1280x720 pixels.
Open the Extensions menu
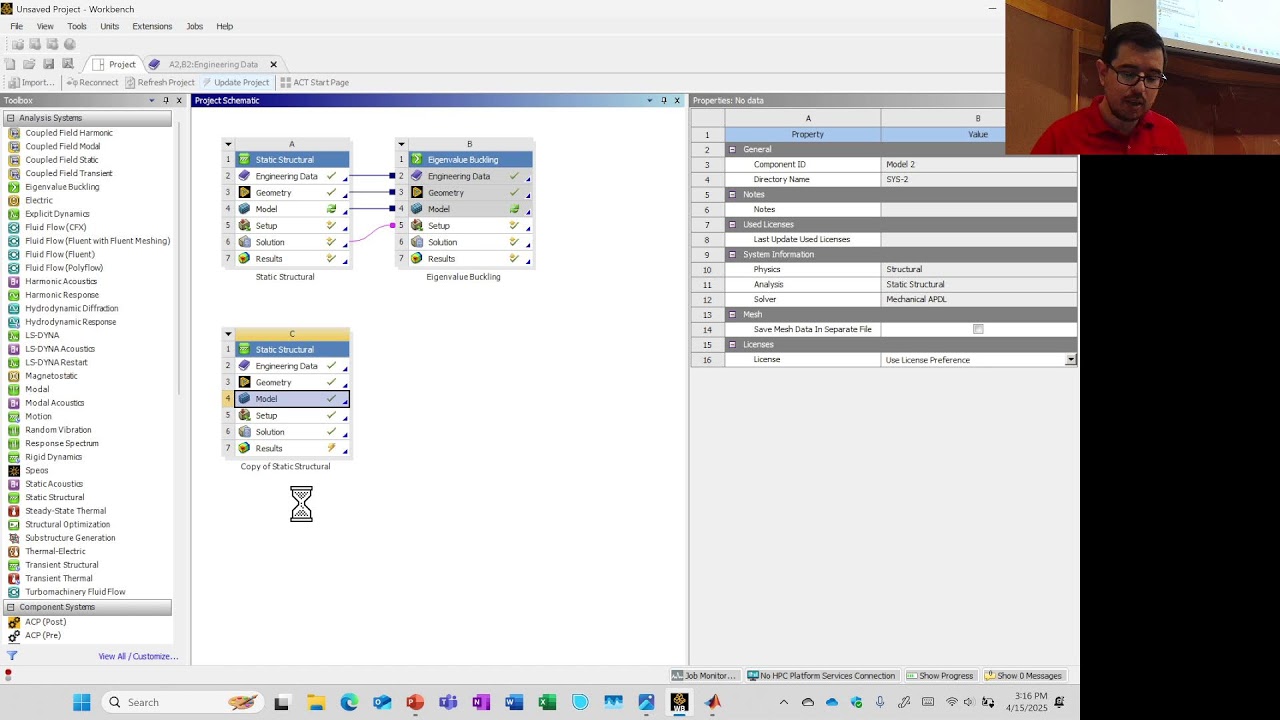[x=152, y=26]
